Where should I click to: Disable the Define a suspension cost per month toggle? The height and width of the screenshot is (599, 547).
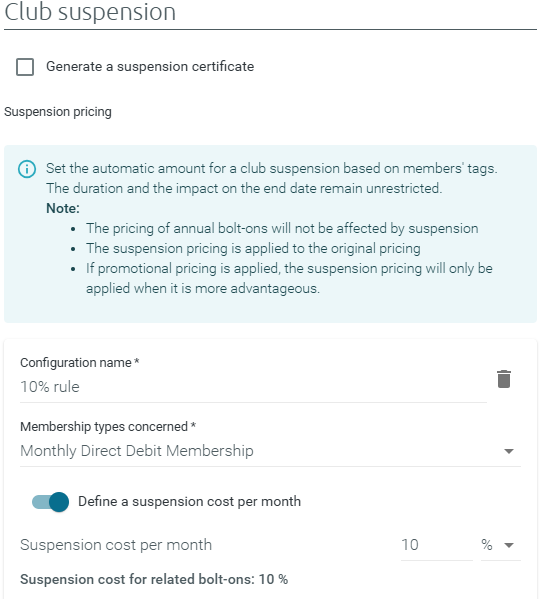50,502
